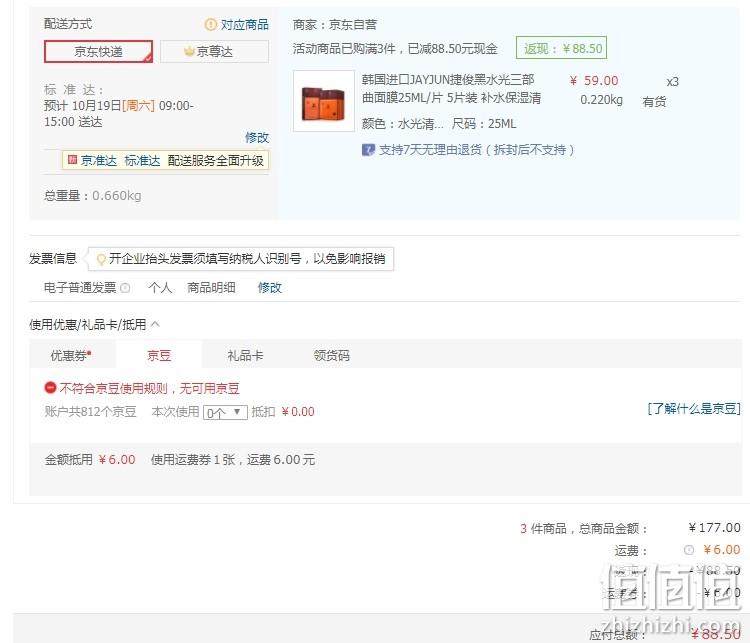
Task: Click the info icon next to 运费
Action: [689, 550]
